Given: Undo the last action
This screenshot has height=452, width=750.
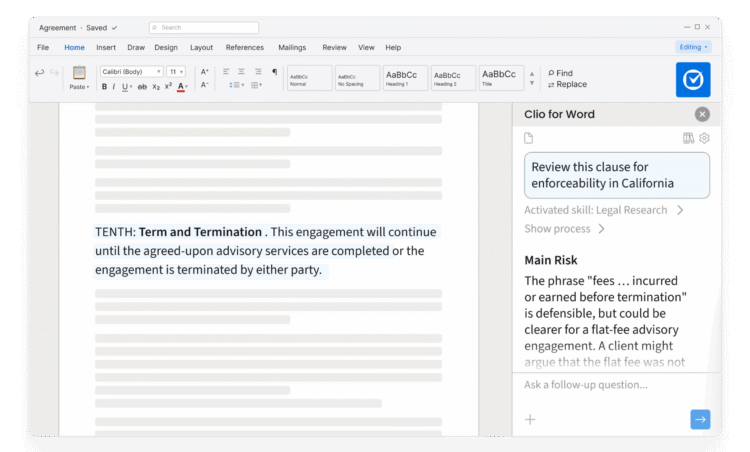Looking at the screenshot, I should pos(39,73).
